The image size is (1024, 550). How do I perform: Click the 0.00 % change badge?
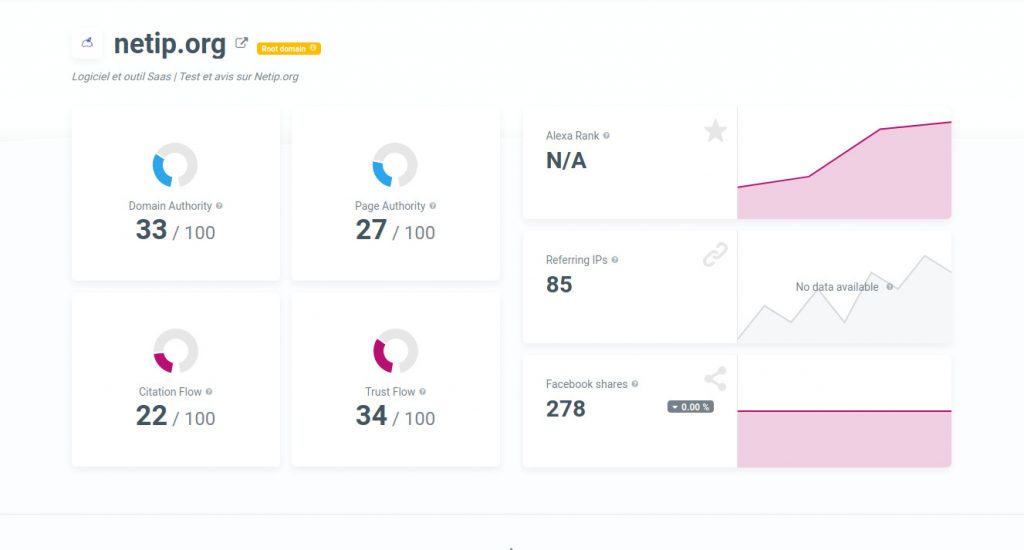pos(690,407)
